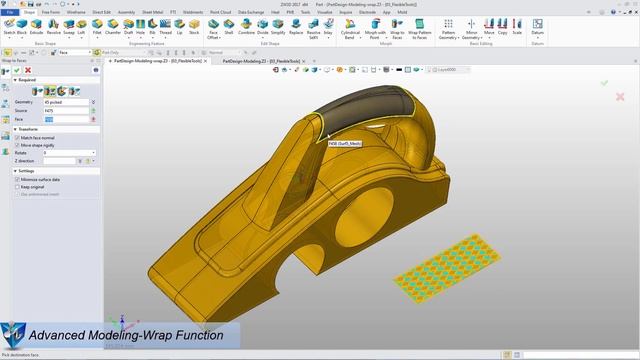Viewport: 640px width, 360px height.
Task: Click green OK checkmark in viewport corner
Action: (604, 83)
